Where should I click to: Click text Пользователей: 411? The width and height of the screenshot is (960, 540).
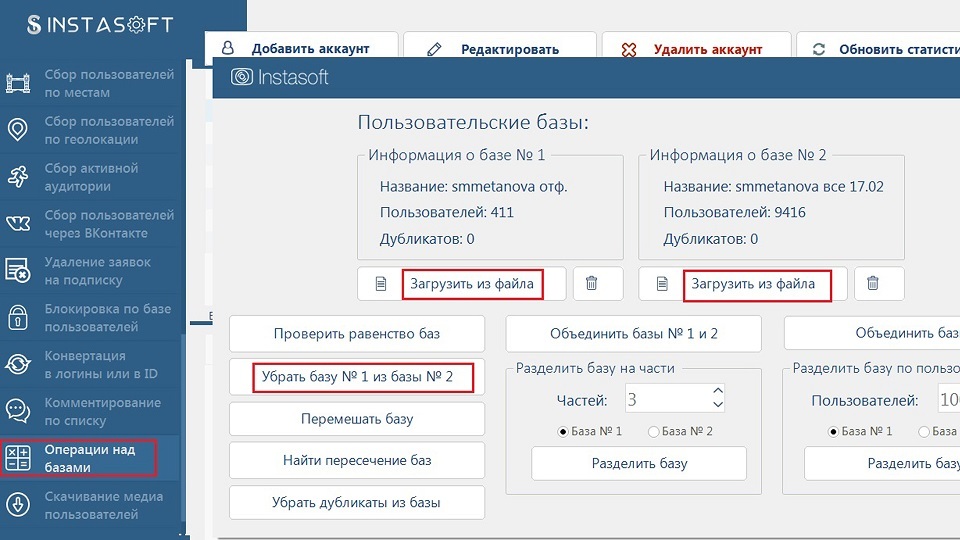(x=446, y=212)
